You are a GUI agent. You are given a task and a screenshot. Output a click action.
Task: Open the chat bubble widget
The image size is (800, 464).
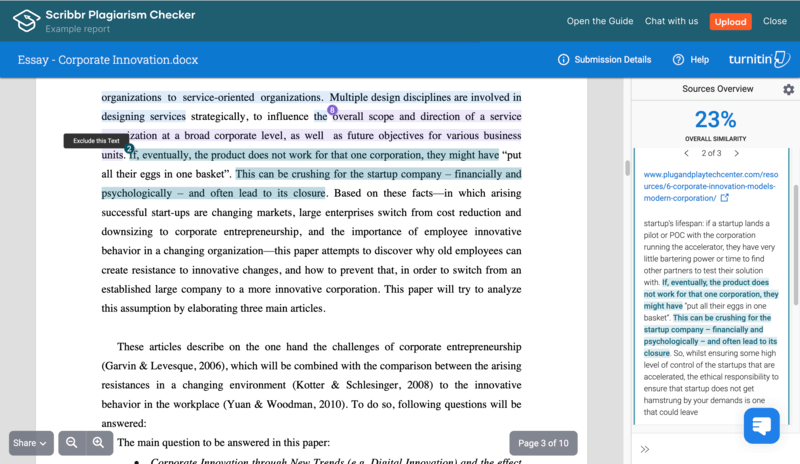pyautogui.click(x=761, y=426)
